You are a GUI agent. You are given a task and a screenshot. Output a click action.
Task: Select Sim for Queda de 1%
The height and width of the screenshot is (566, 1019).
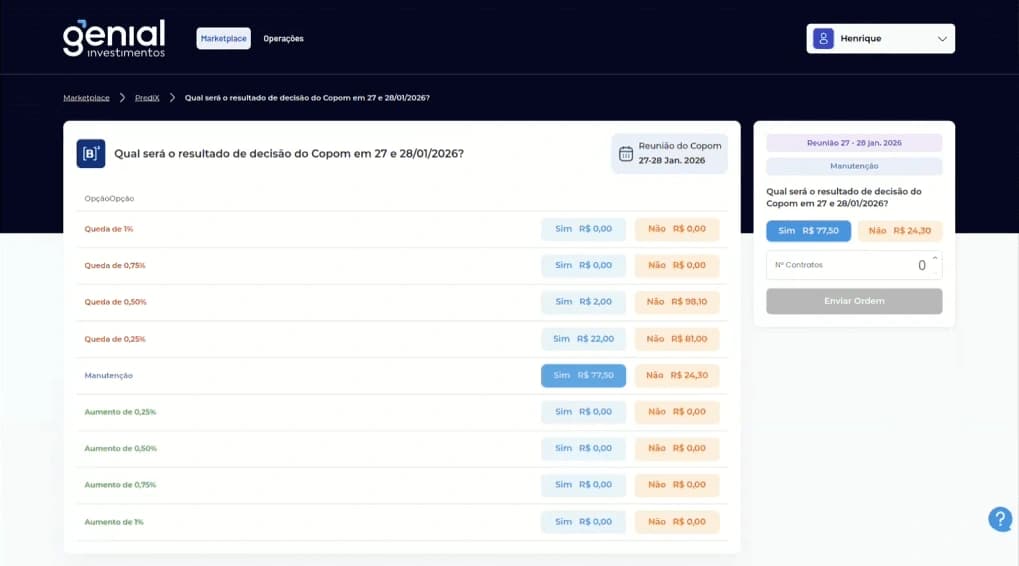click(x=584, y=229)
